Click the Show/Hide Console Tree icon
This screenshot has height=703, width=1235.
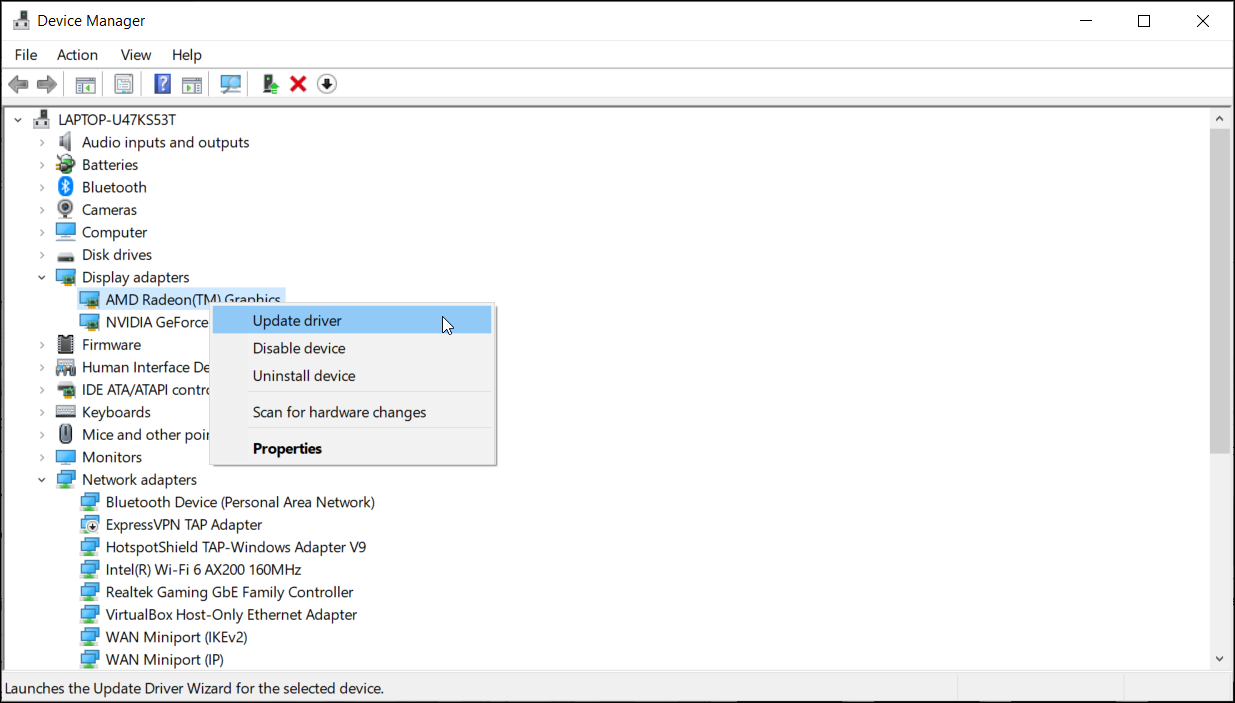(85, 83)
